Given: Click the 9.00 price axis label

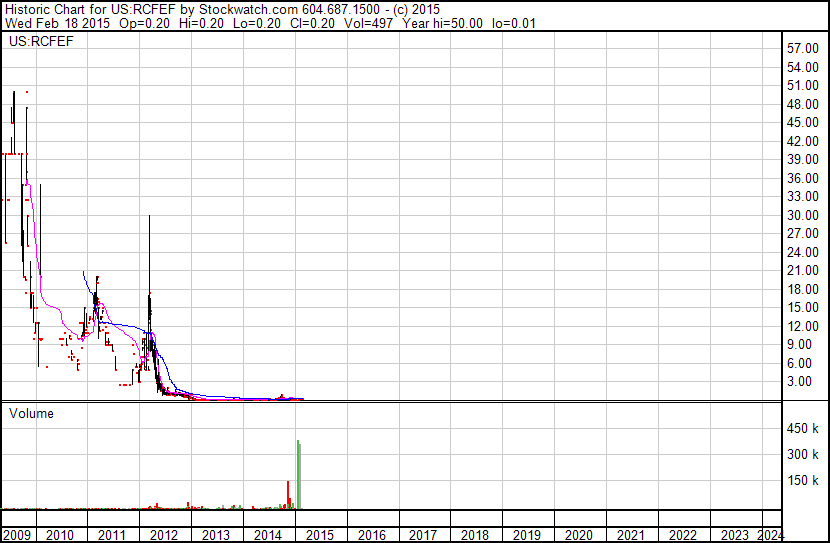Looking at the screenshot, I should [799, 345].
